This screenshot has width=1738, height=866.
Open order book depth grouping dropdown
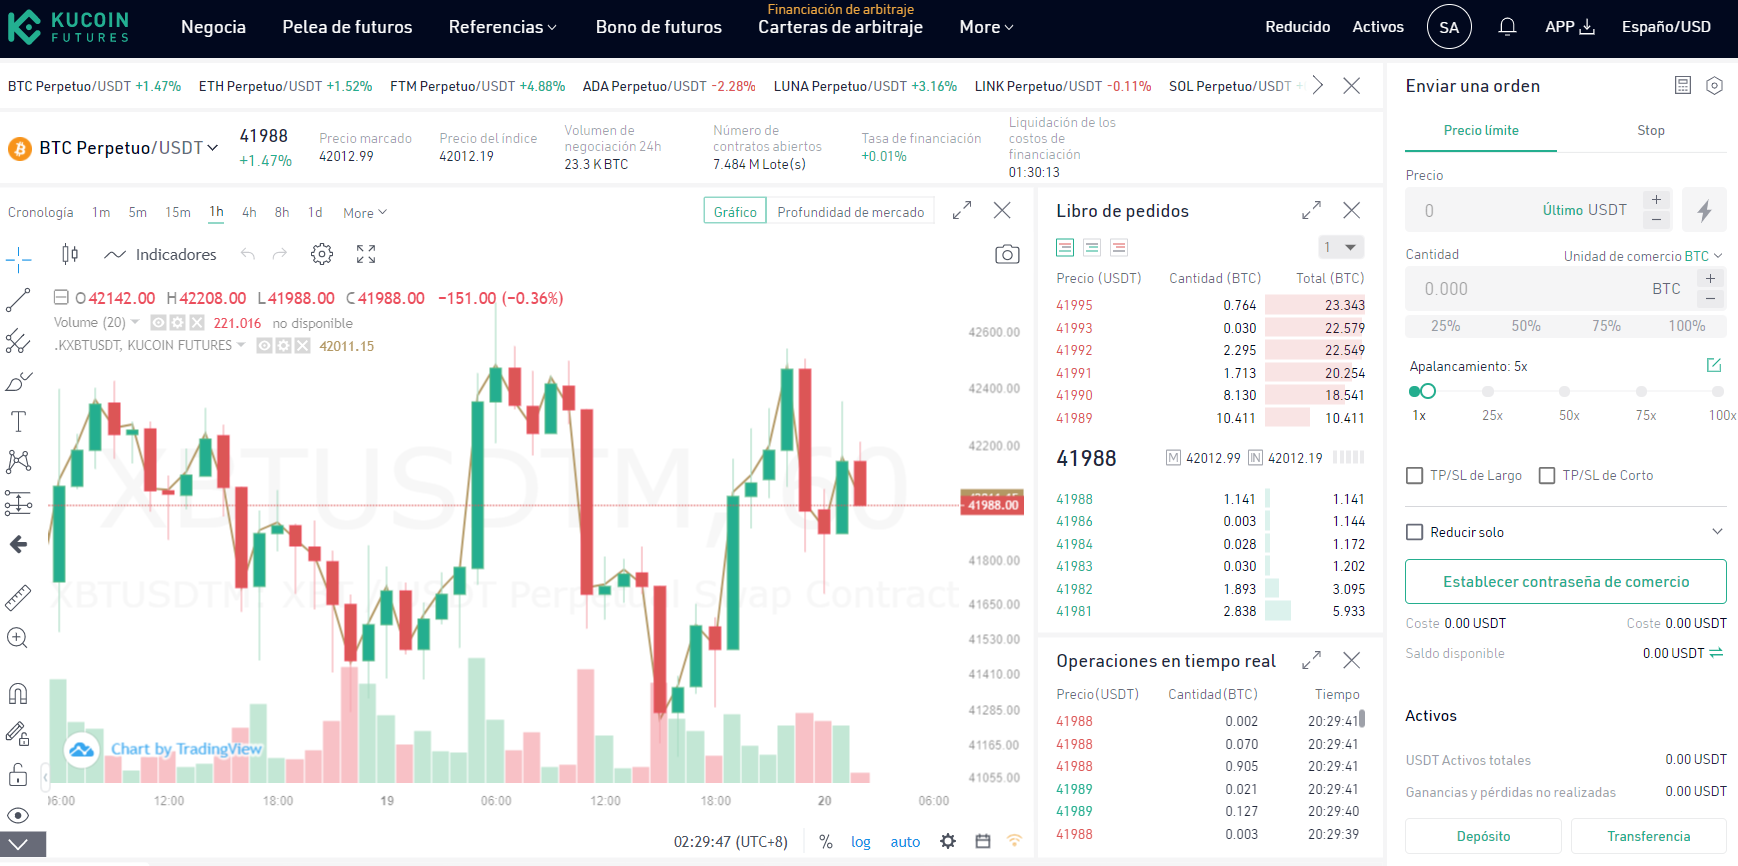coord(1341,247)
